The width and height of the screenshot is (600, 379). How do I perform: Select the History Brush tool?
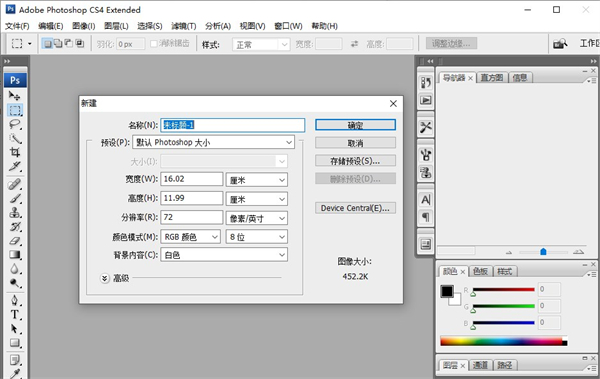(x=15, y=227)
